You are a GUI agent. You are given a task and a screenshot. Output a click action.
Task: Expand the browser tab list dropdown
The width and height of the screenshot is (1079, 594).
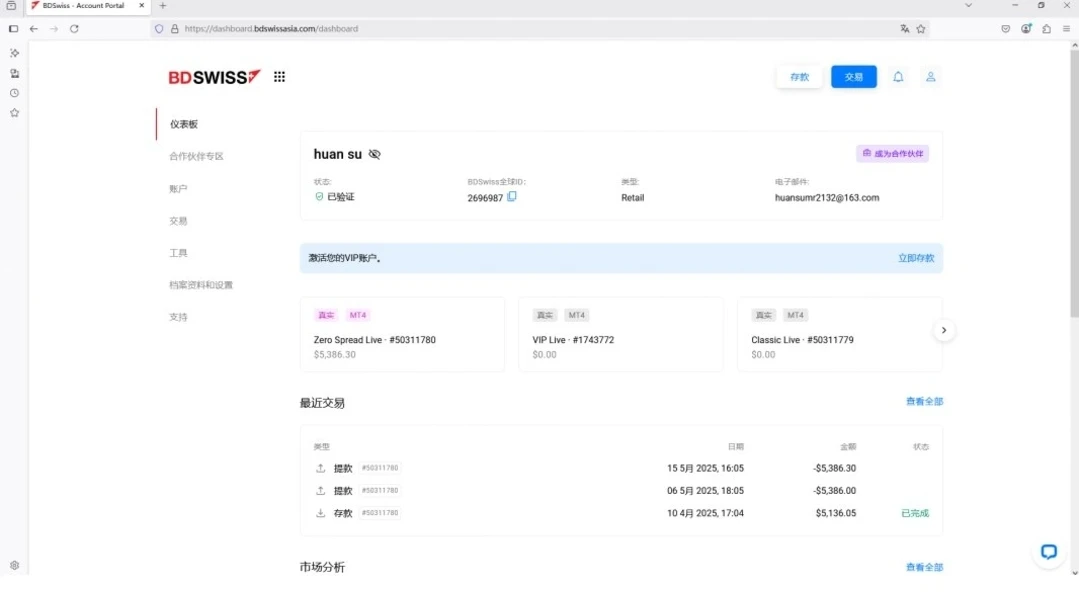click(968, 6)
